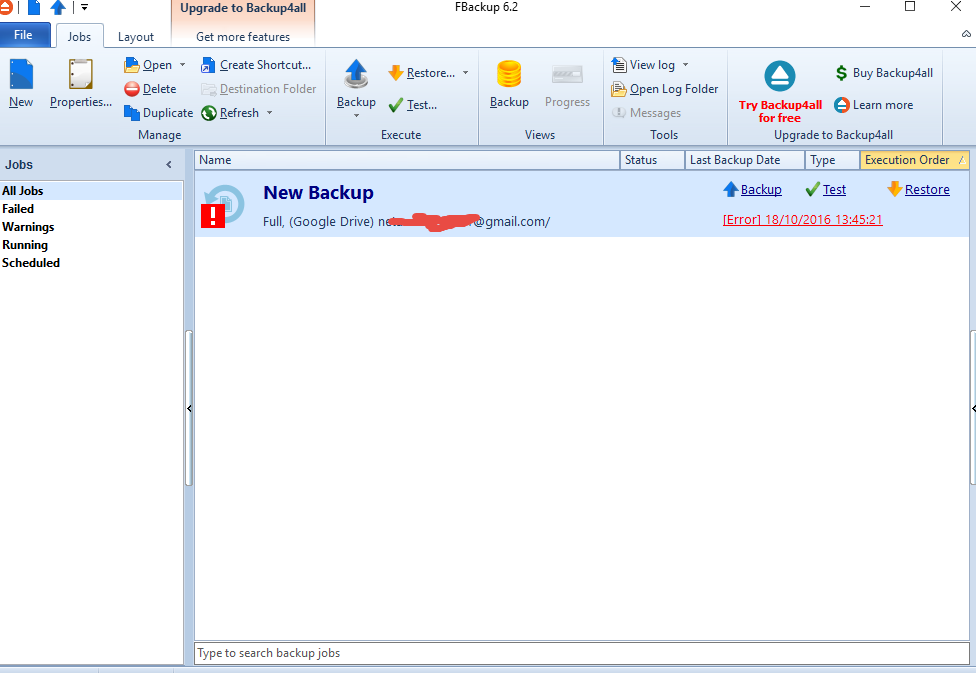The height and width of the screenshot is (673, 976).
Task: Click the left splitter collapse arrow
Action: tap(189, 408)
